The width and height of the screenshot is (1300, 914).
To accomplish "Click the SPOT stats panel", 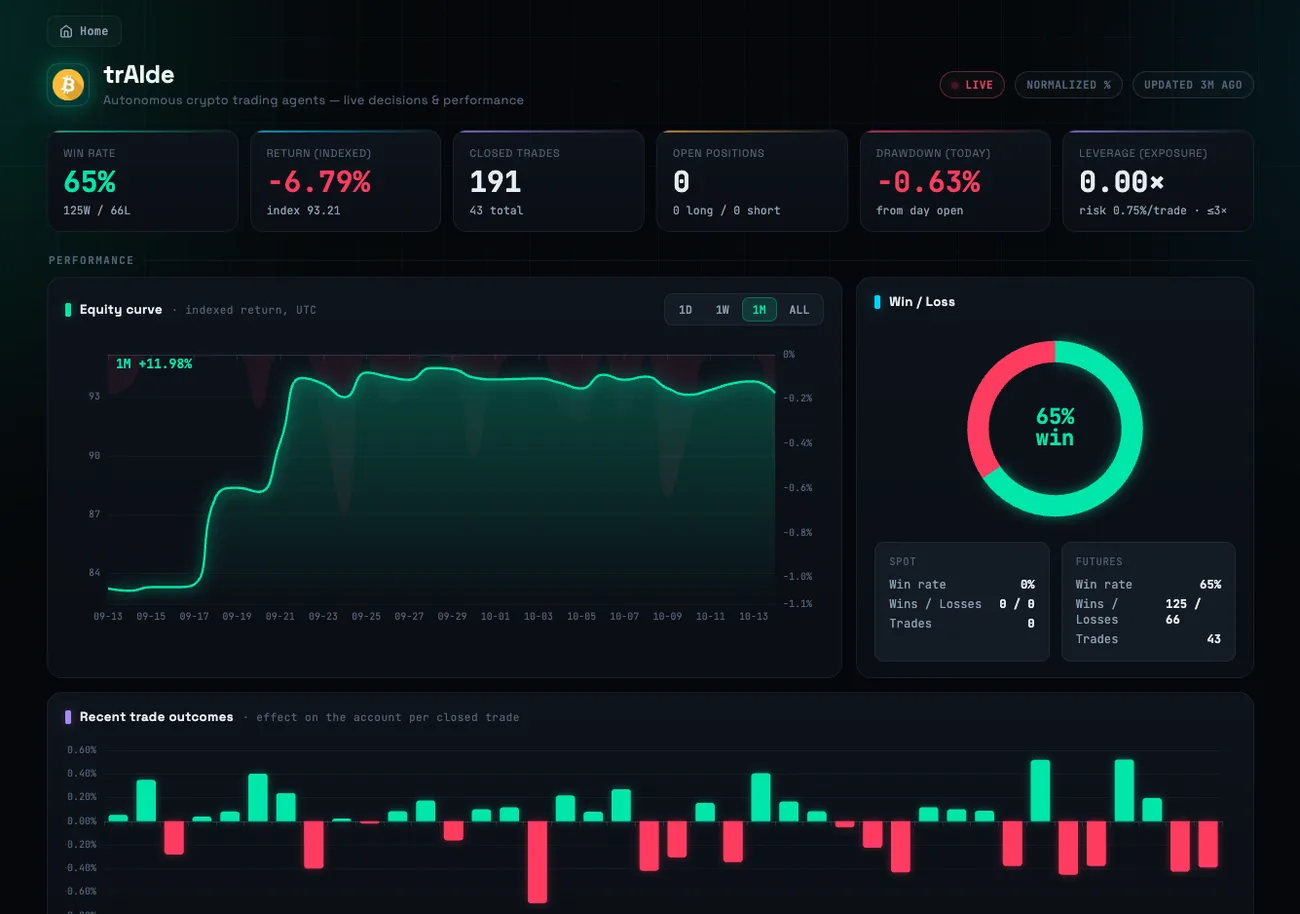I will click(962, 601).
